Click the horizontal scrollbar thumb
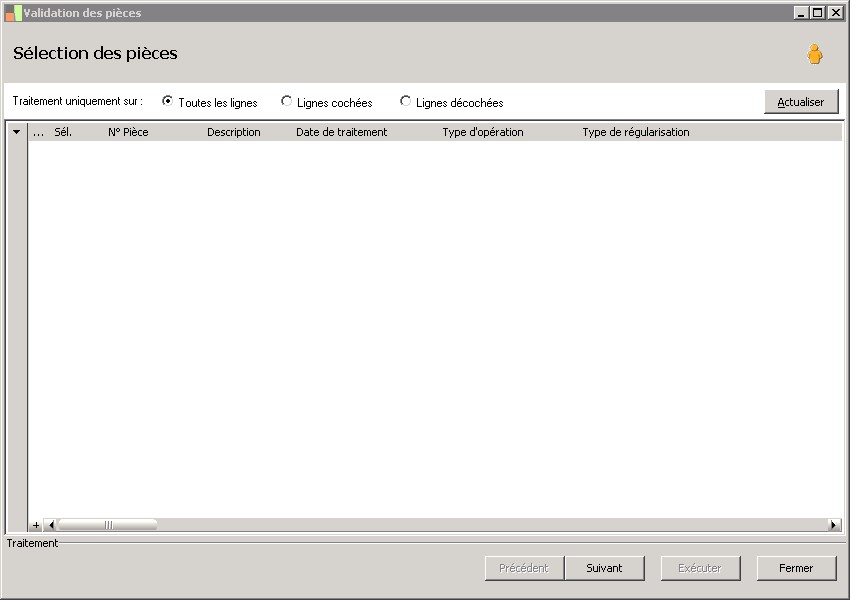This screenshot has width=850, height=600. [108, 525]
